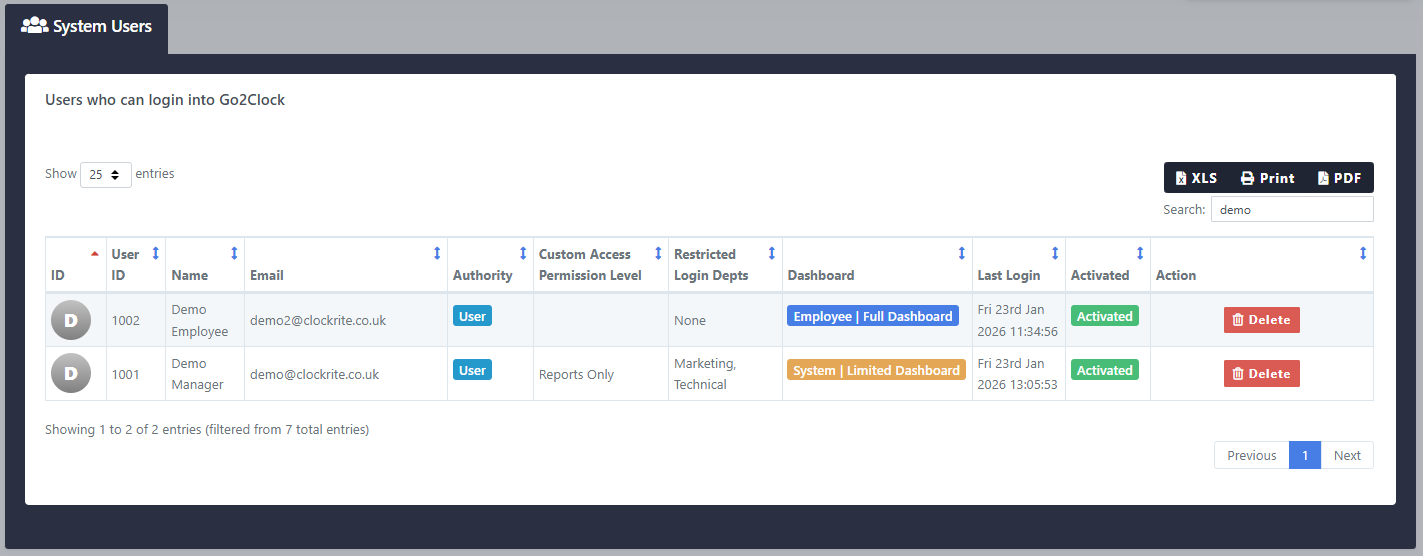Sort by Activated column arrow
The width and height of the screenshot is (1423, 556).
click(1140, 254)
